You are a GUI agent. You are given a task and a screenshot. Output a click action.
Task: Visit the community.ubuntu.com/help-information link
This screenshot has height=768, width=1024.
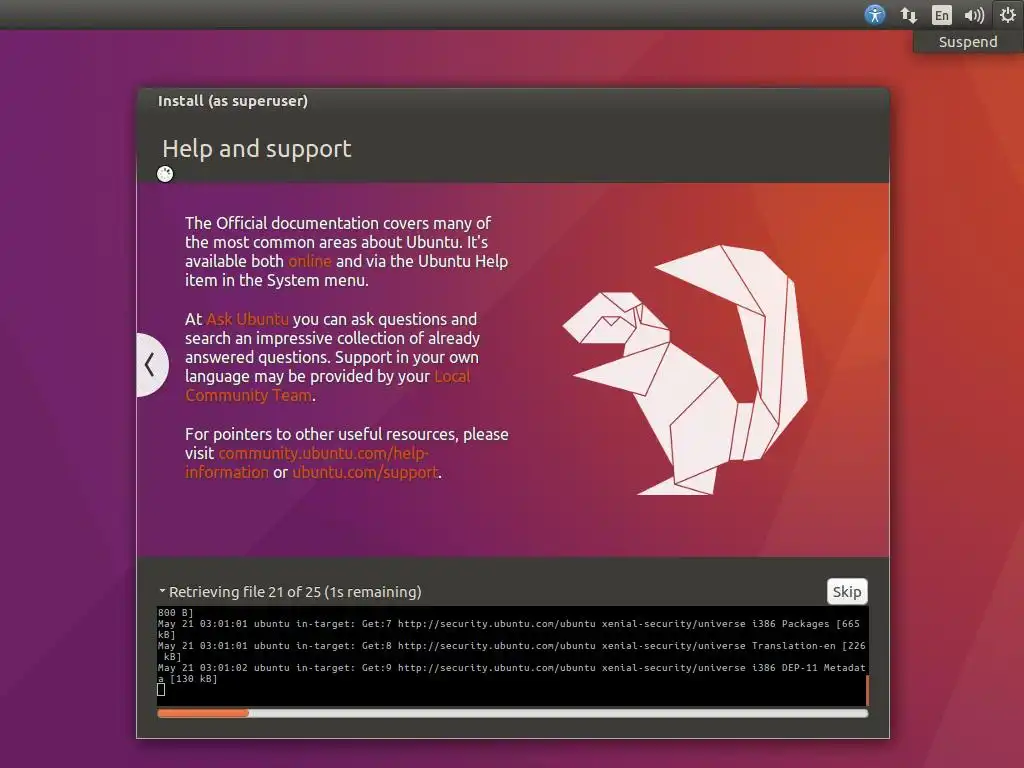(307, 462)
